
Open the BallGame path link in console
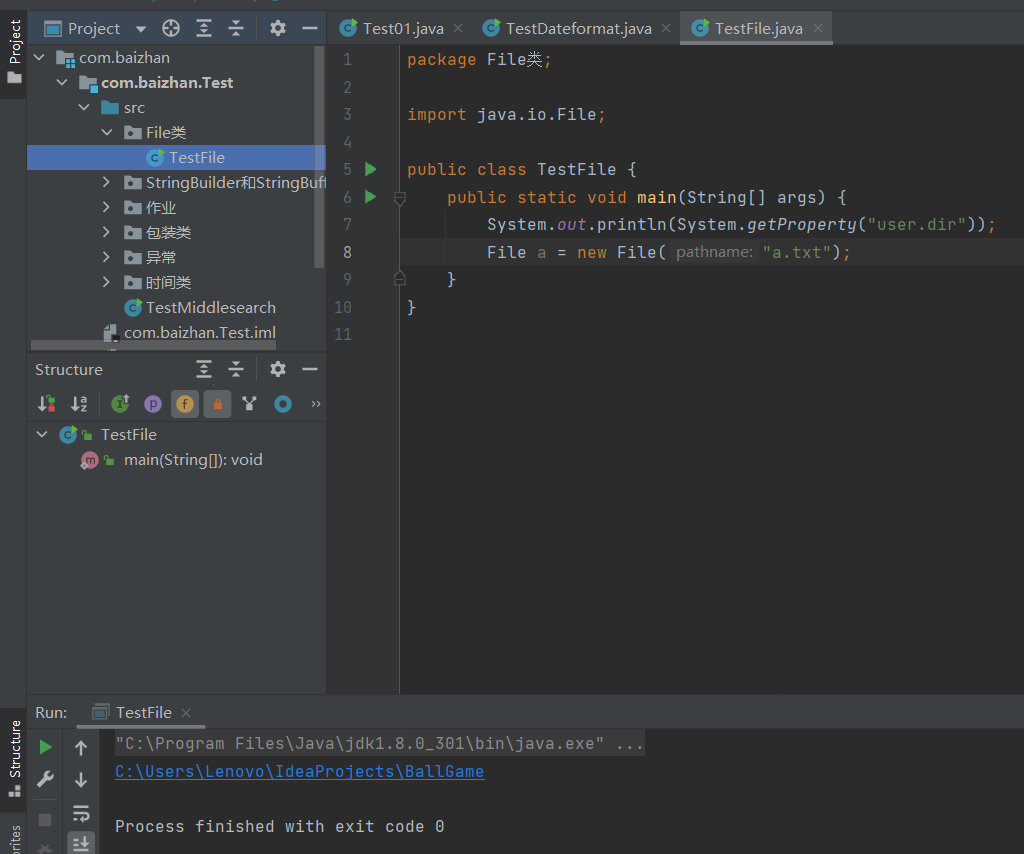pyautogui.click(x=300, y=772)
